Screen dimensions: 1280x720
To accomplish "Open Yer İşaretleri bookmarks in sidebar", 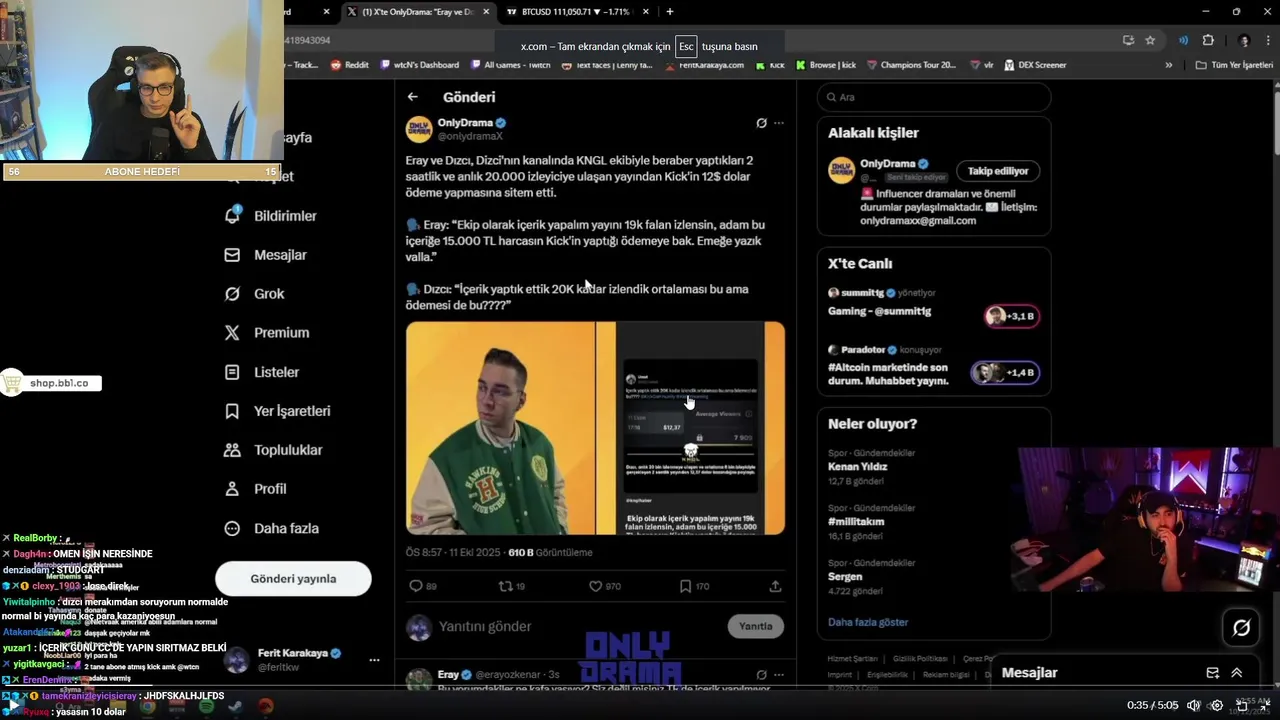I will [x=277, y=411].
